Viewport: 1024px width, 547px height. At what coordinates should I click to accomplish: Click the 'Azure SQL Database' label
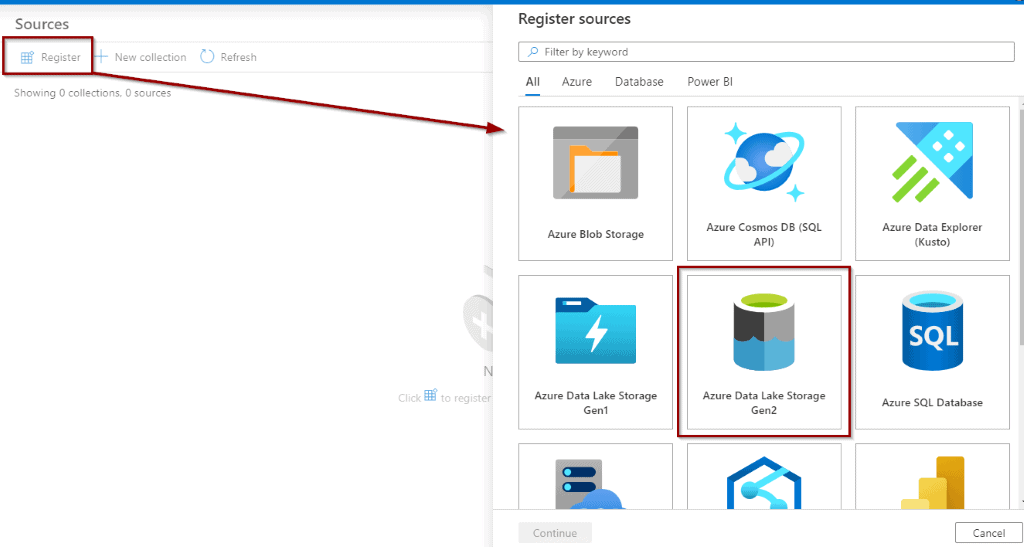click(932, 403)
